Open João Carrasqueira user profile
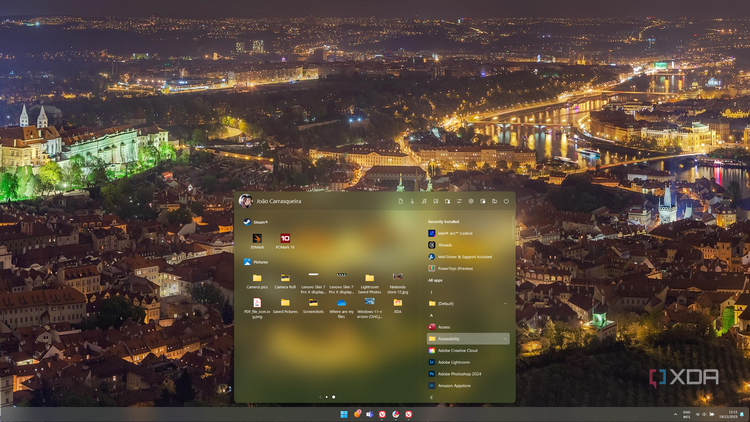The width and height of the screenshot is (750, 422). click(x=270, y=201)
